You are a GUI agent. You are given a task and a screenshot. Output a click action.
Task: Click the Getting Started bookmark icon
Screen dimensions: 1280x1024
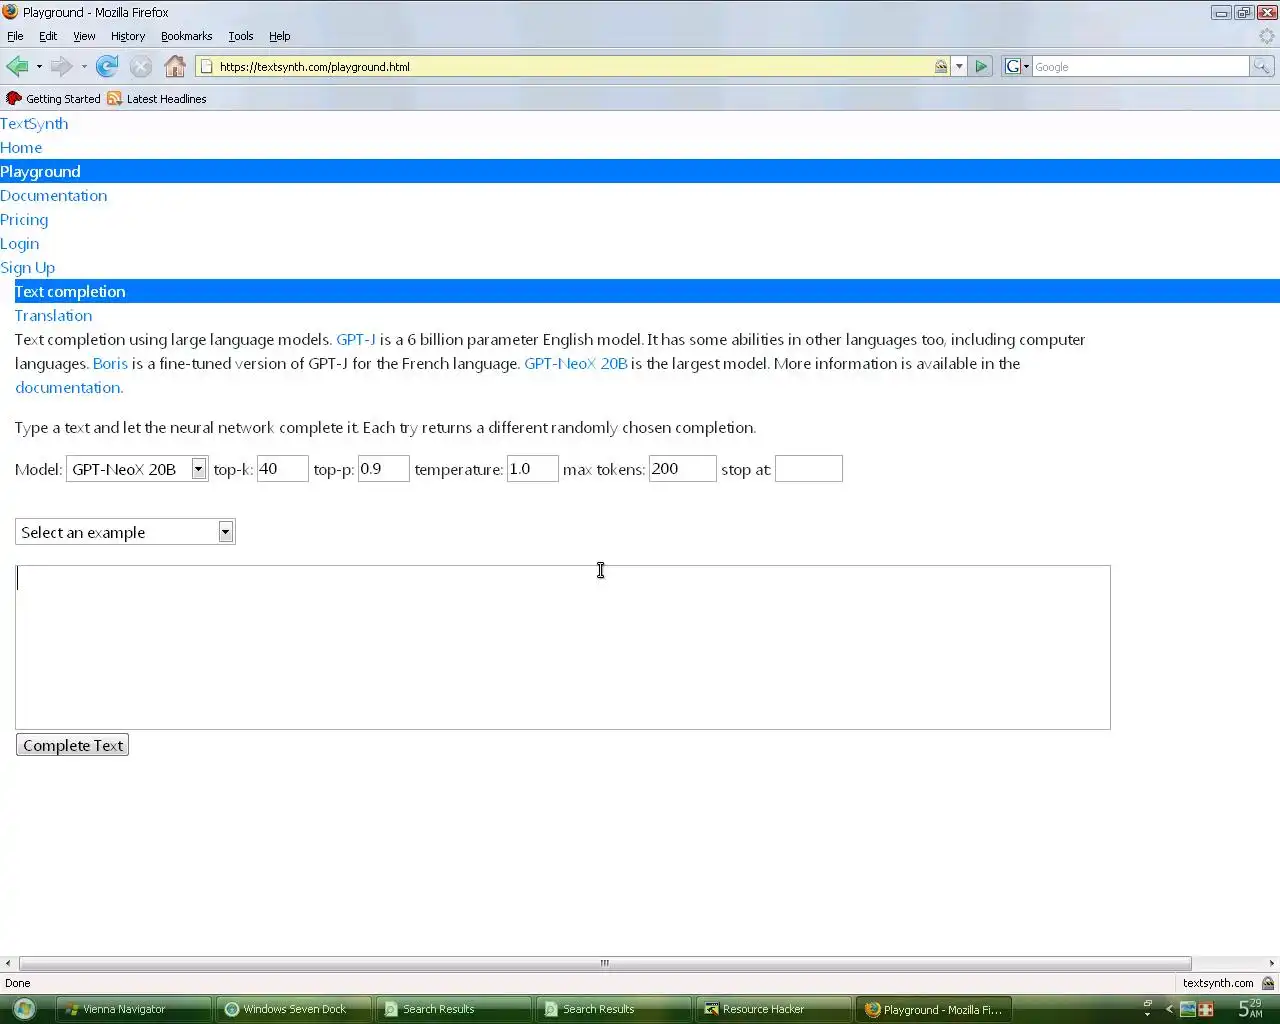click(14, 98)
